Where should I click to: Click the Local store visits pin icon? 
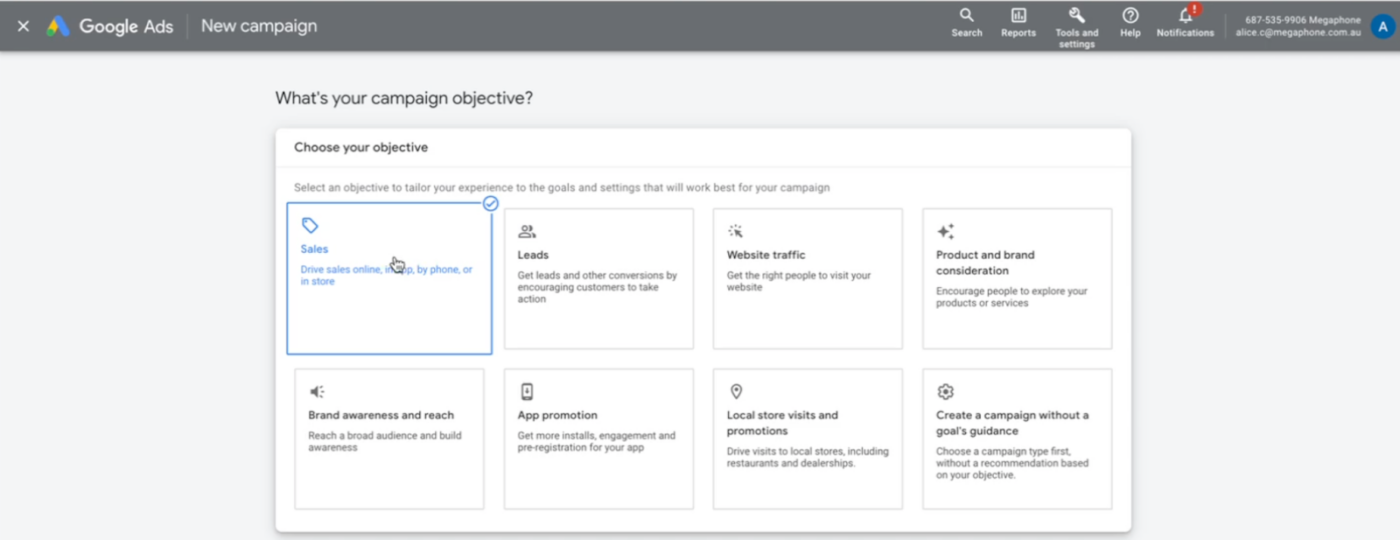(736, 391)
